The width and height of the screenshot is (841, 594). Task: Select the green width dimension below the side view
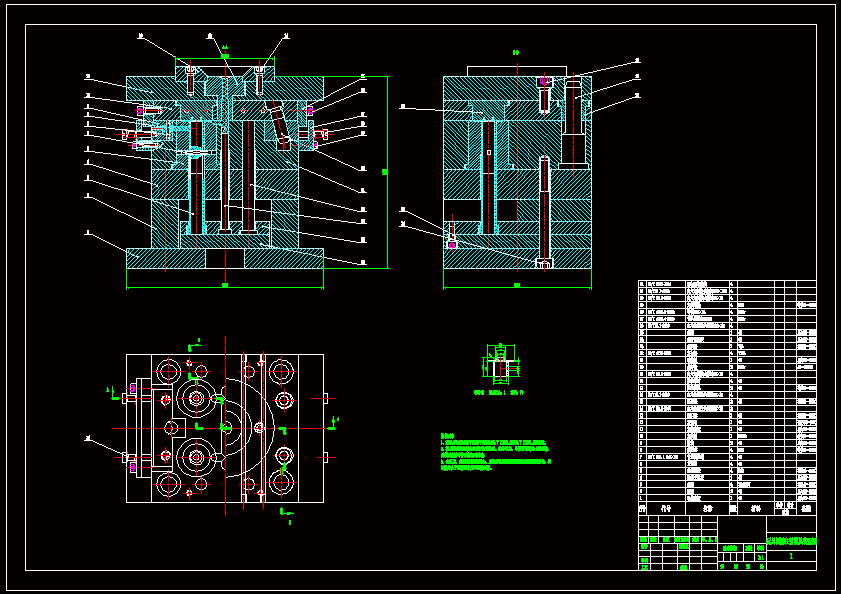click(x=517, y=285)
